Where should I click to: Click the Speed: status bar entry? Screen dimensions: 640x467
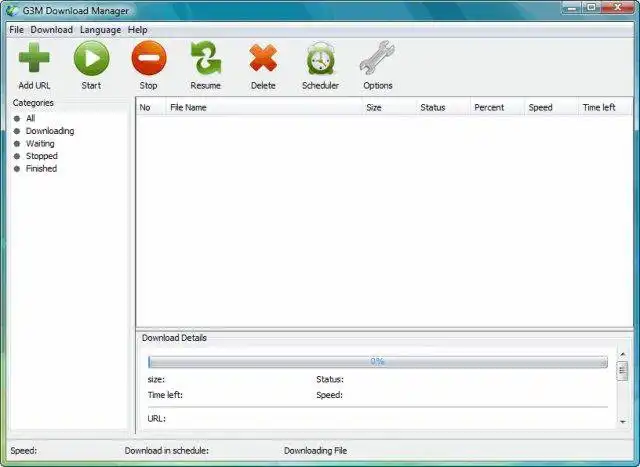24,451
